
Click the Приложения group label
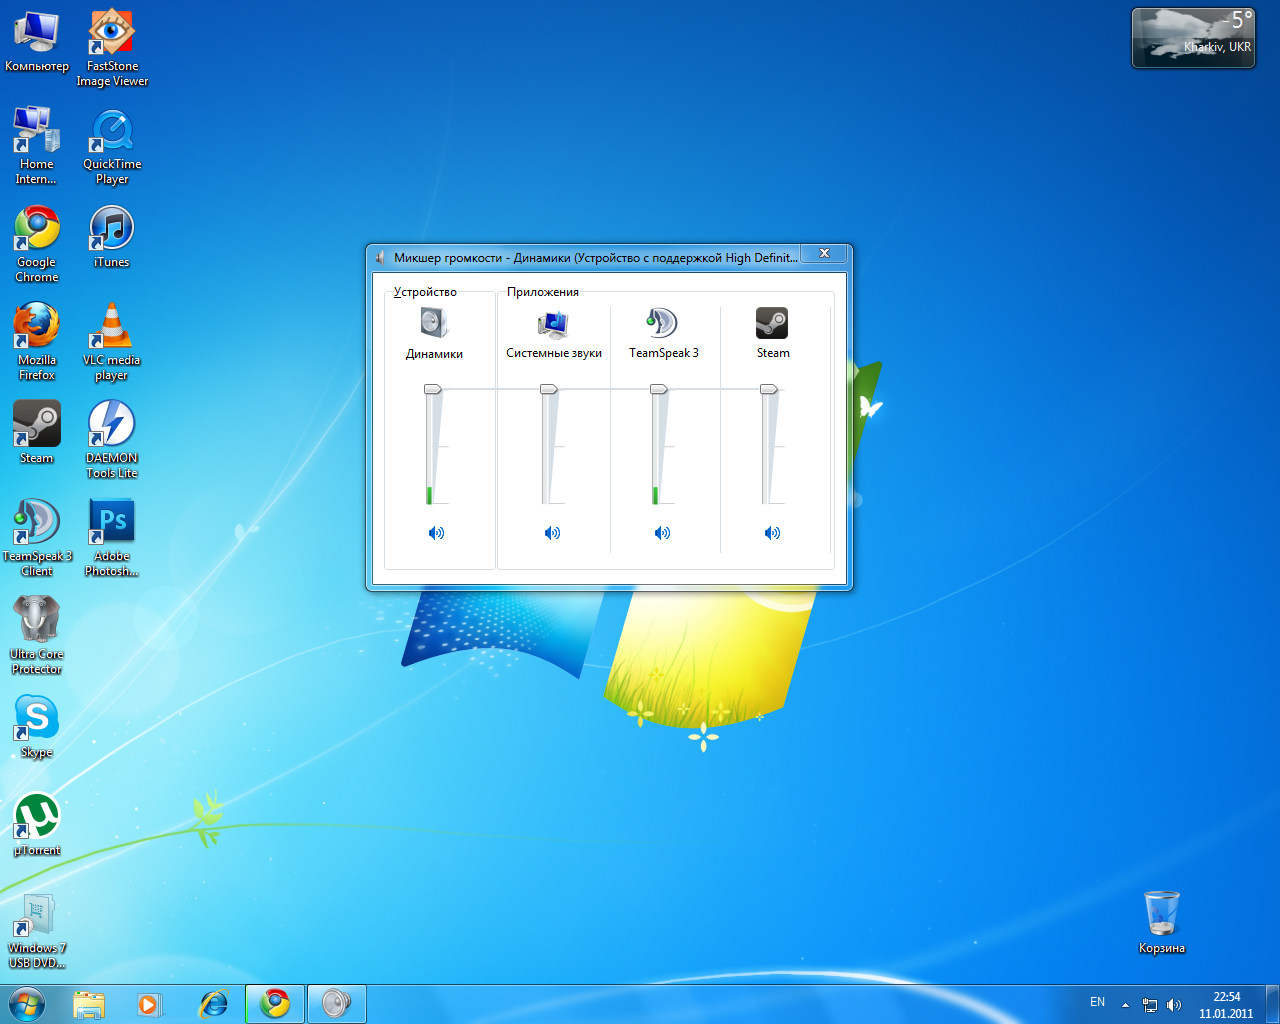[543, 292]
